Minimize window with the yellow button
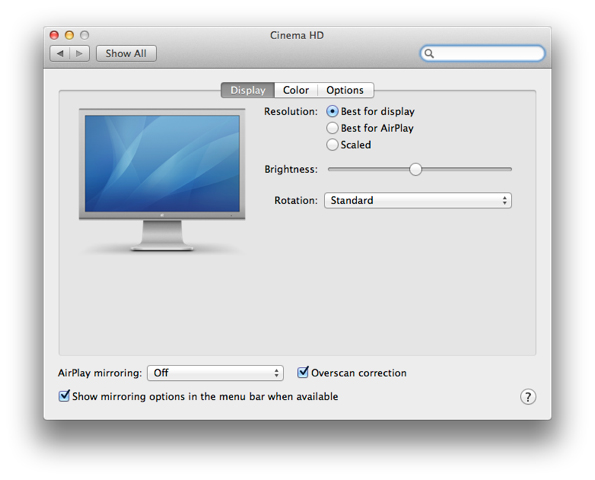 [x=69, y=35]
